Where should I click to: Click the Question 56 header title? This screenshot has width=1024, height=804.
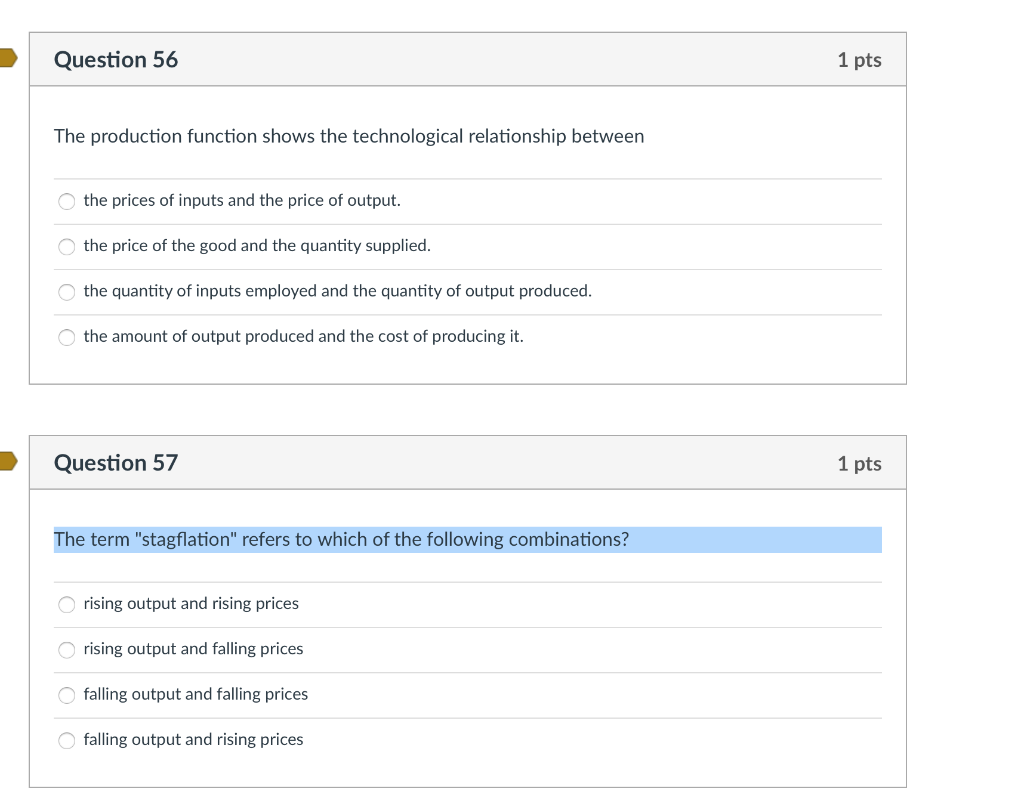point(116,60)
